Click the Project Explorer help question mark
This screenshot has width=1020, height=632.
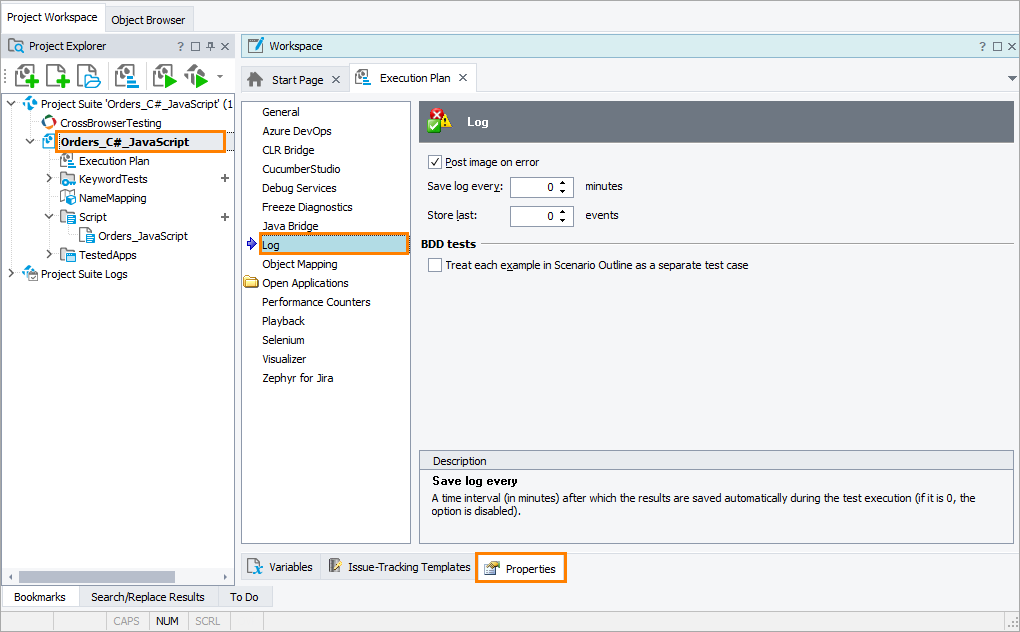point(181,46)
